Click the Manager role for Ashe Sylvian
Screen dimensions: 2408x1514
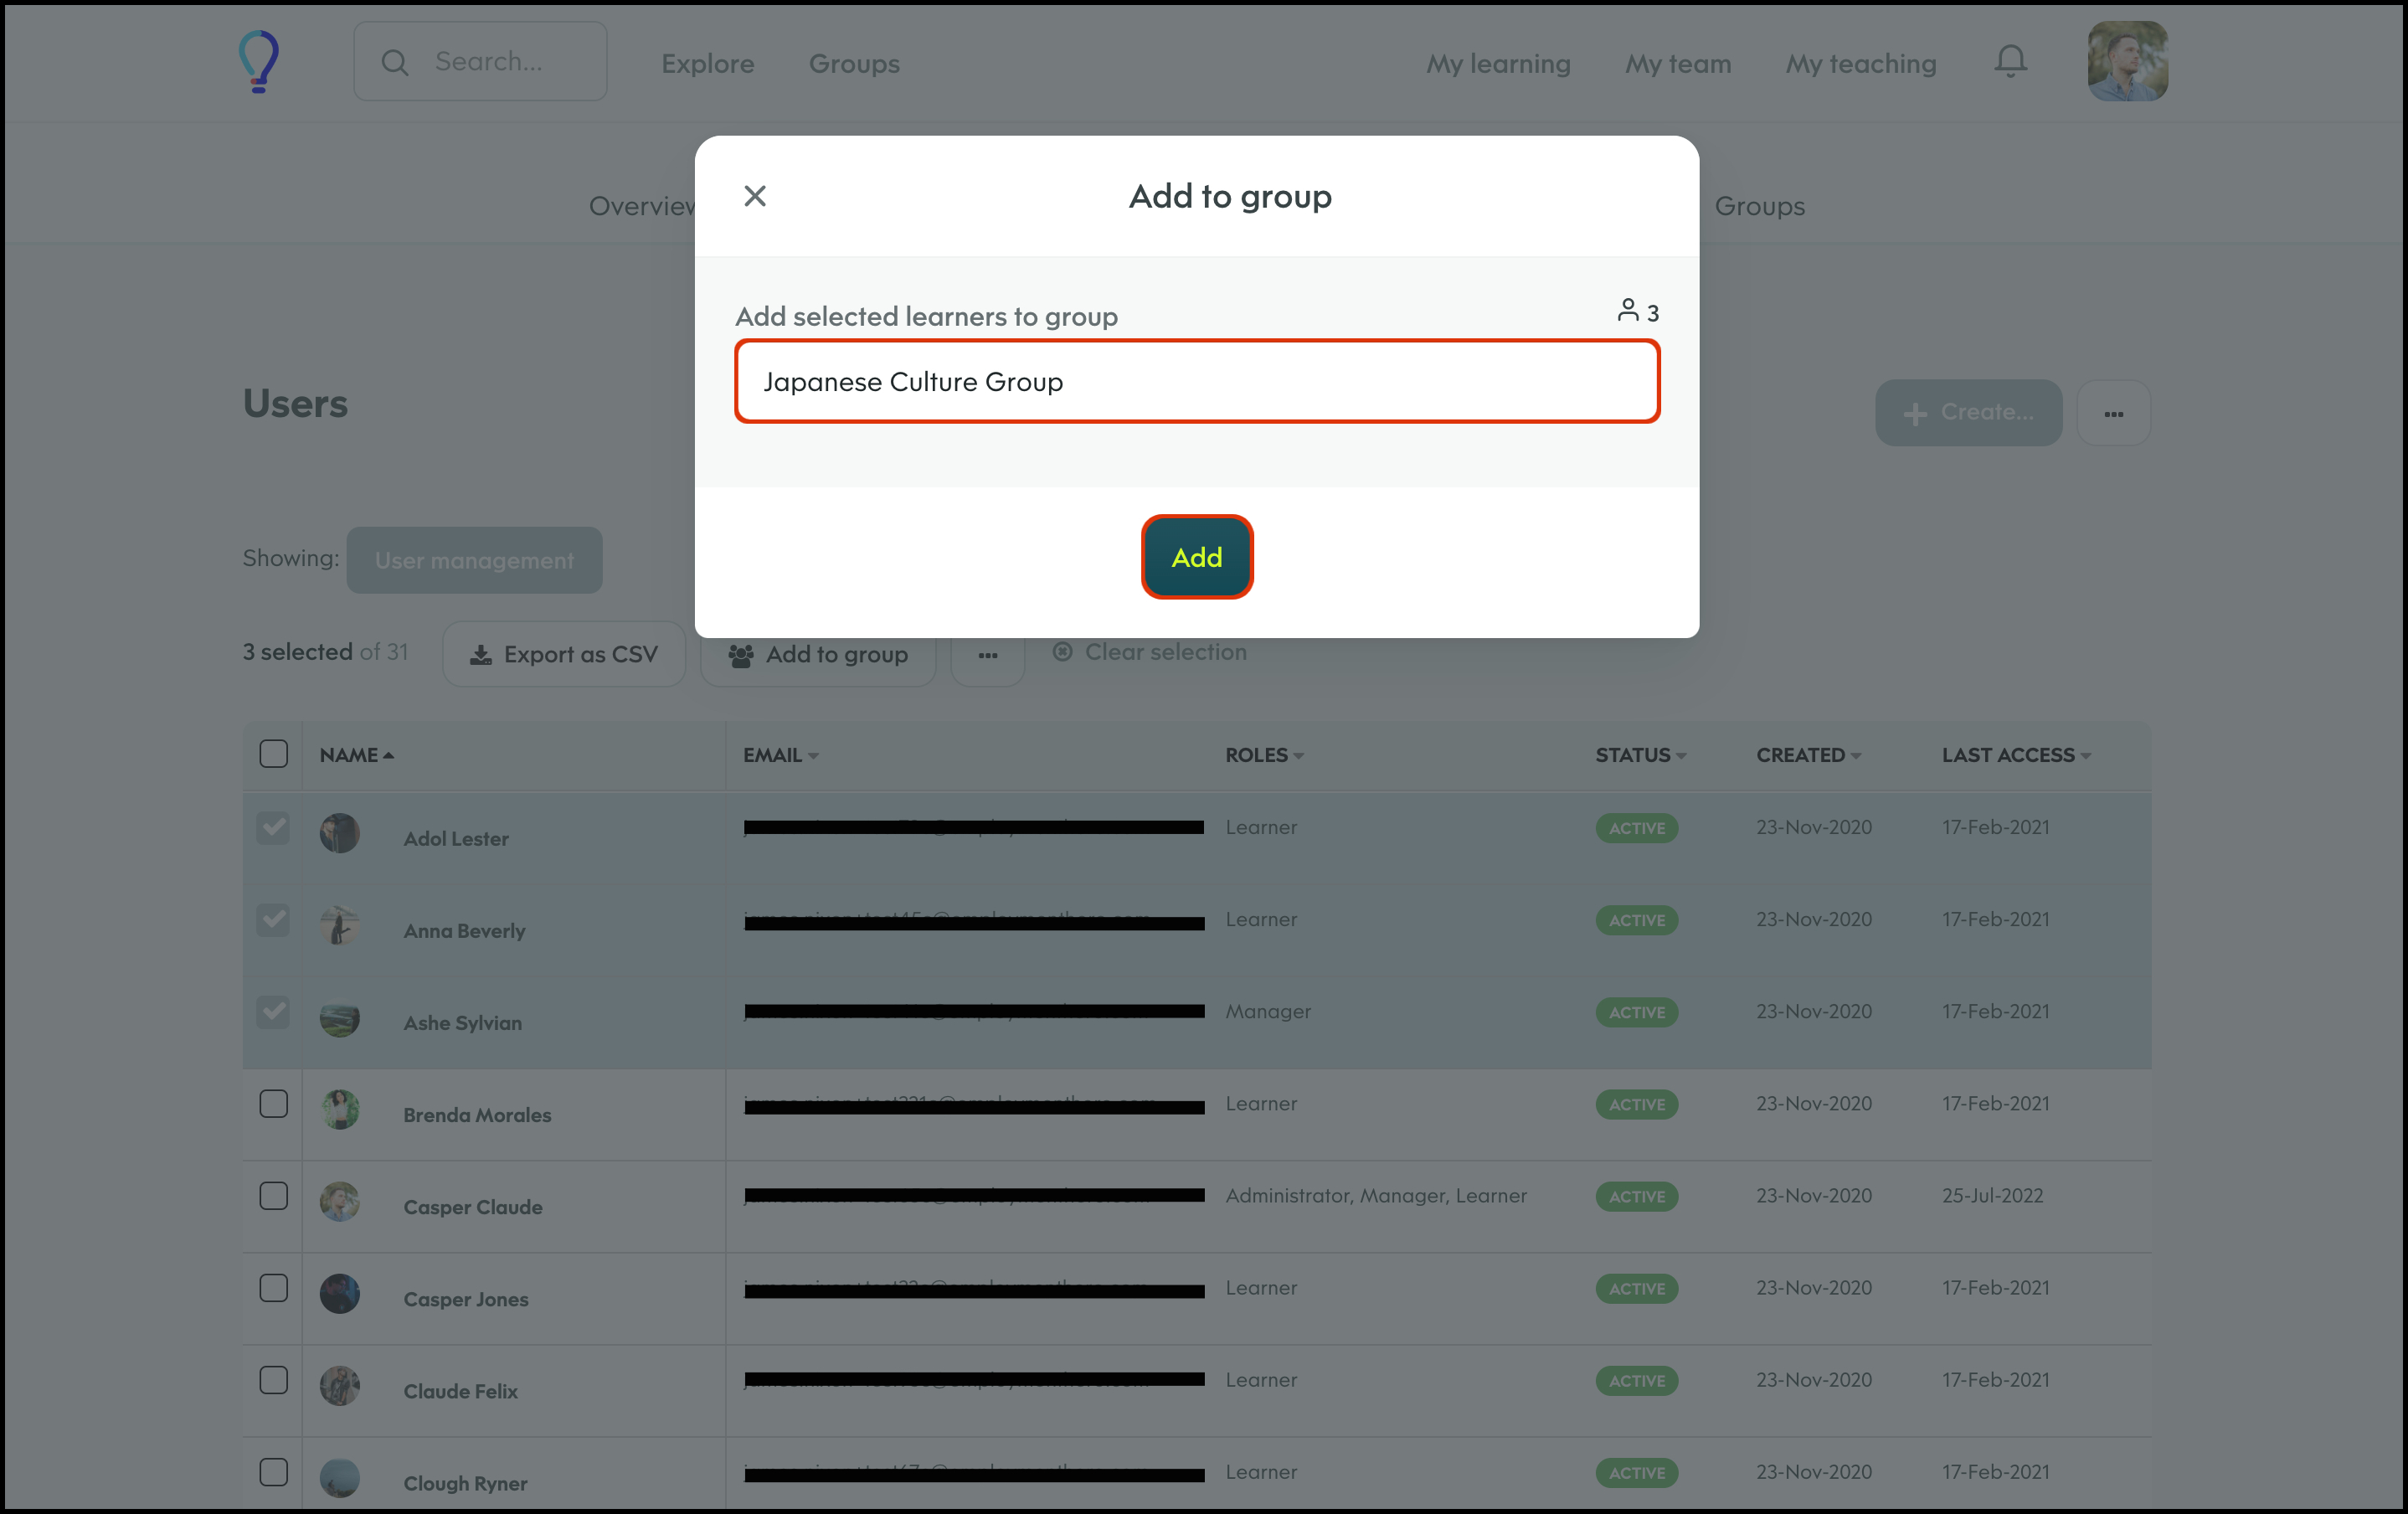[1268, 1011]
